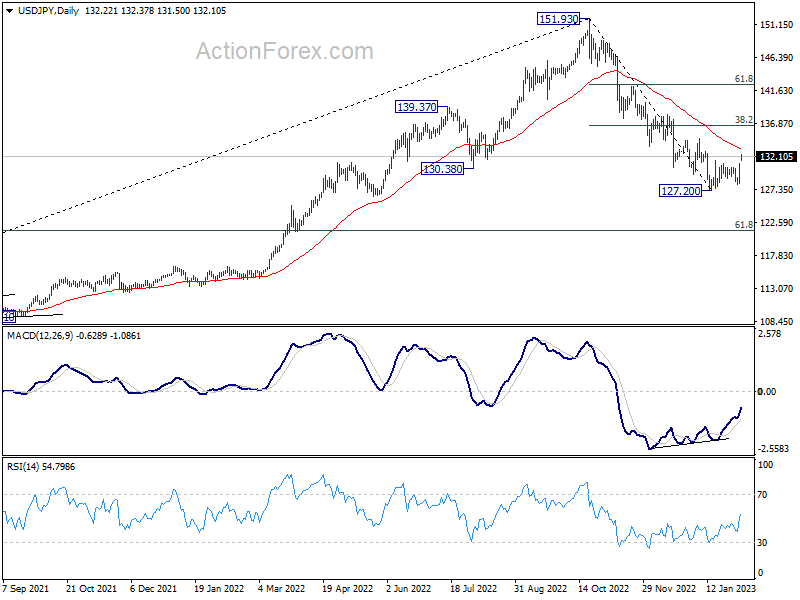Viewport: 800px width, 600px height.
Task: Select the 151.930 peak price label
Action: pyautogui.click(x=559, y=19)
